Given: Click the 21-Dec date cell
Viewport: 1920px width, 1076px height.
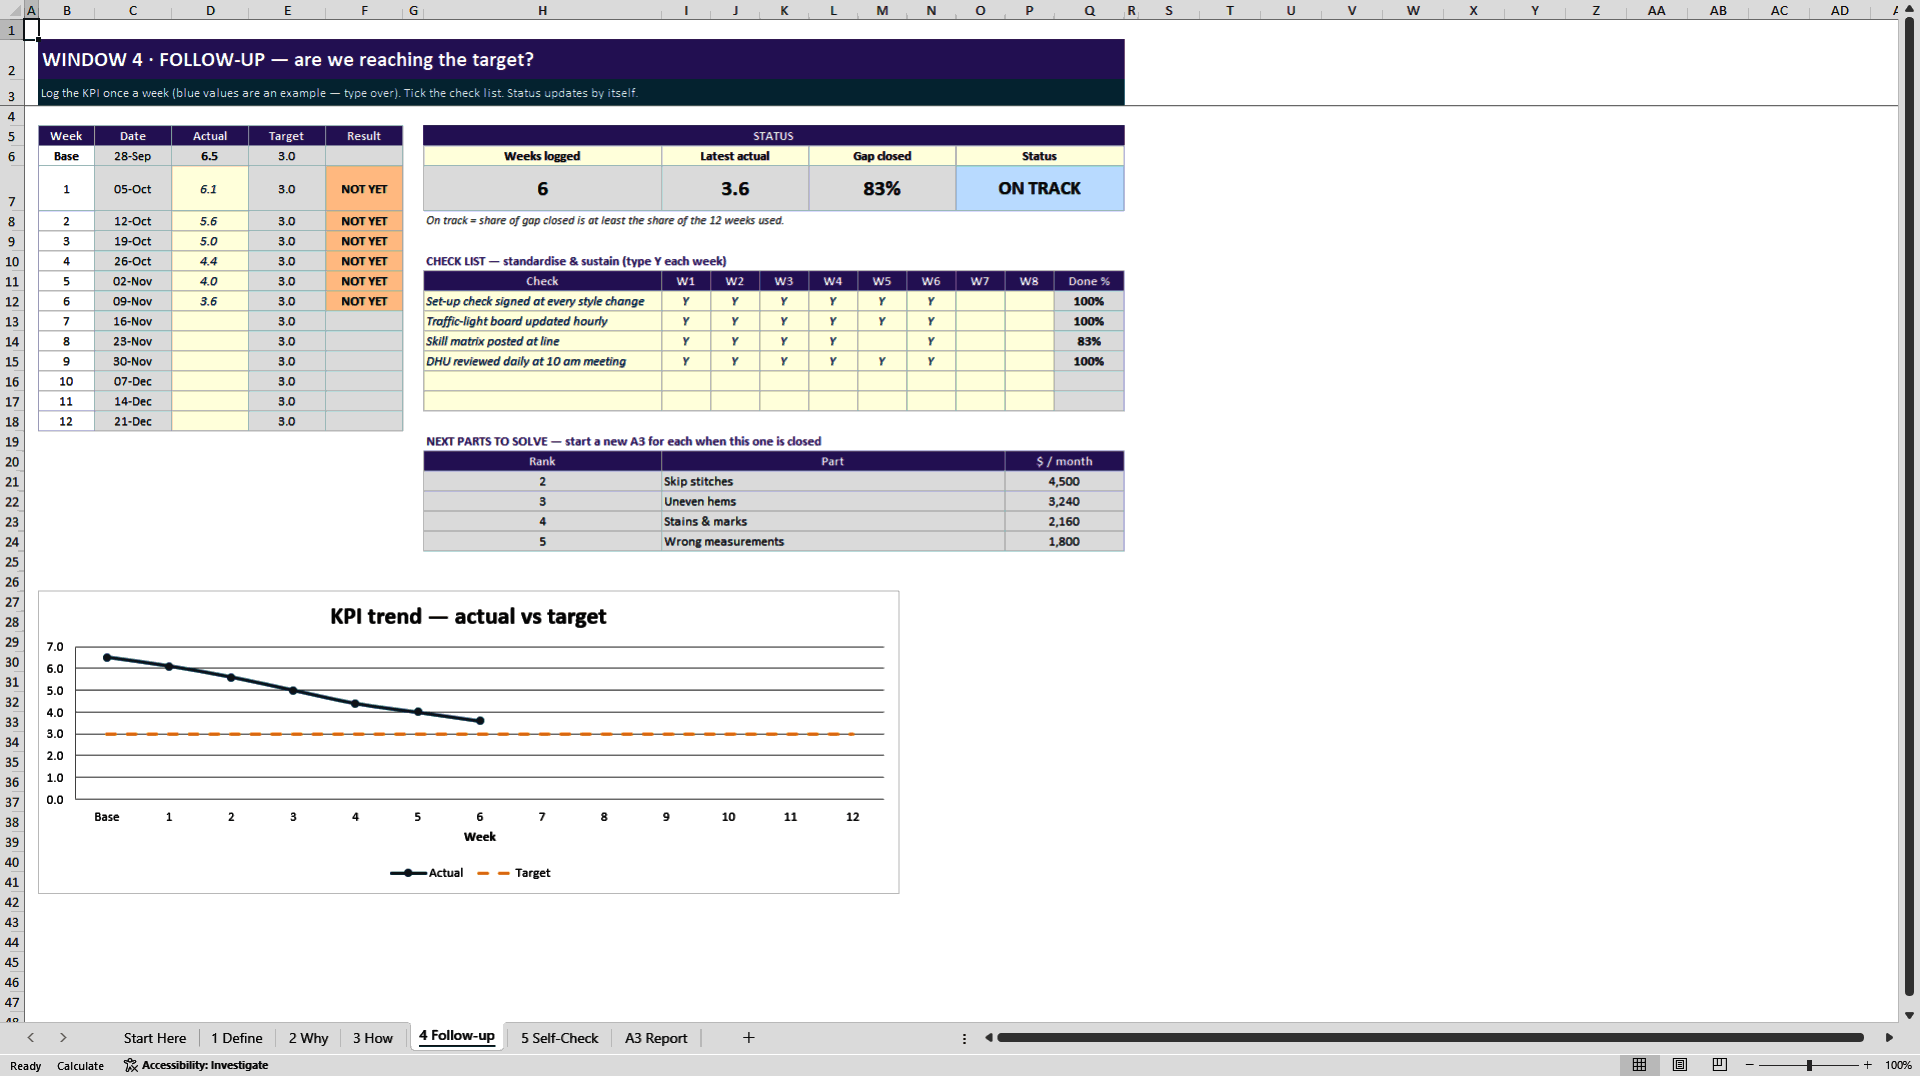Looking at the screenshot, I should 133,421.
